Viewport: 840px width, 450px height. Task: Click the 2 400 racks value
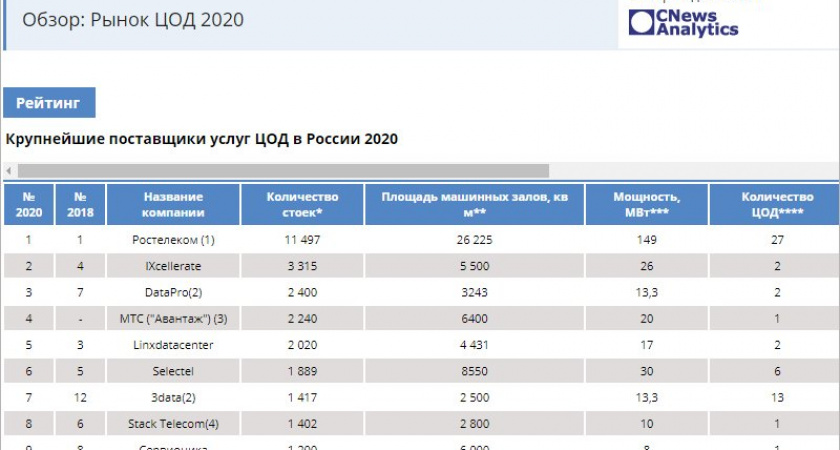[303, 292]
